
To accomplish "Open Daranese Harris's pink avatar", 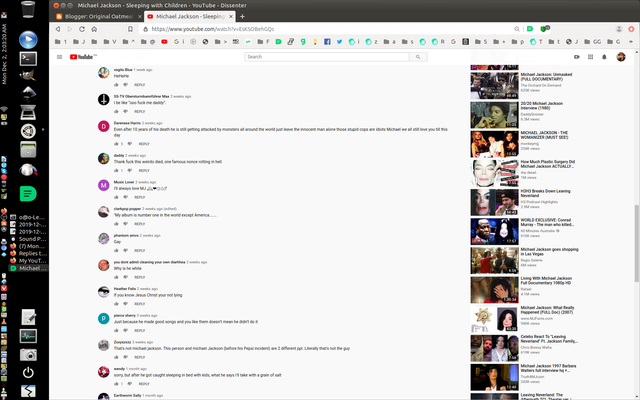I will click(x=104, y=126).
